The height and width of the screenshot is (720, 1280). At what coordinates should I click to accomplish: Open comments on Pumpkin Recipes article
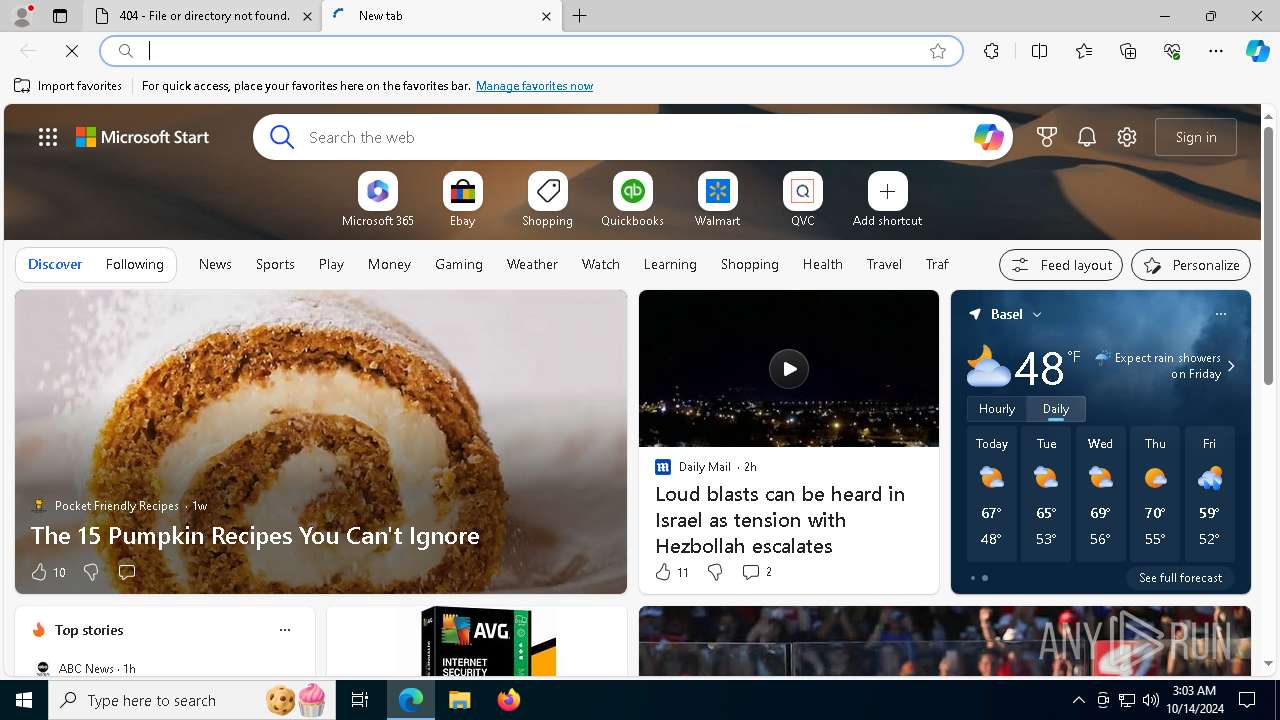point(127,572)
